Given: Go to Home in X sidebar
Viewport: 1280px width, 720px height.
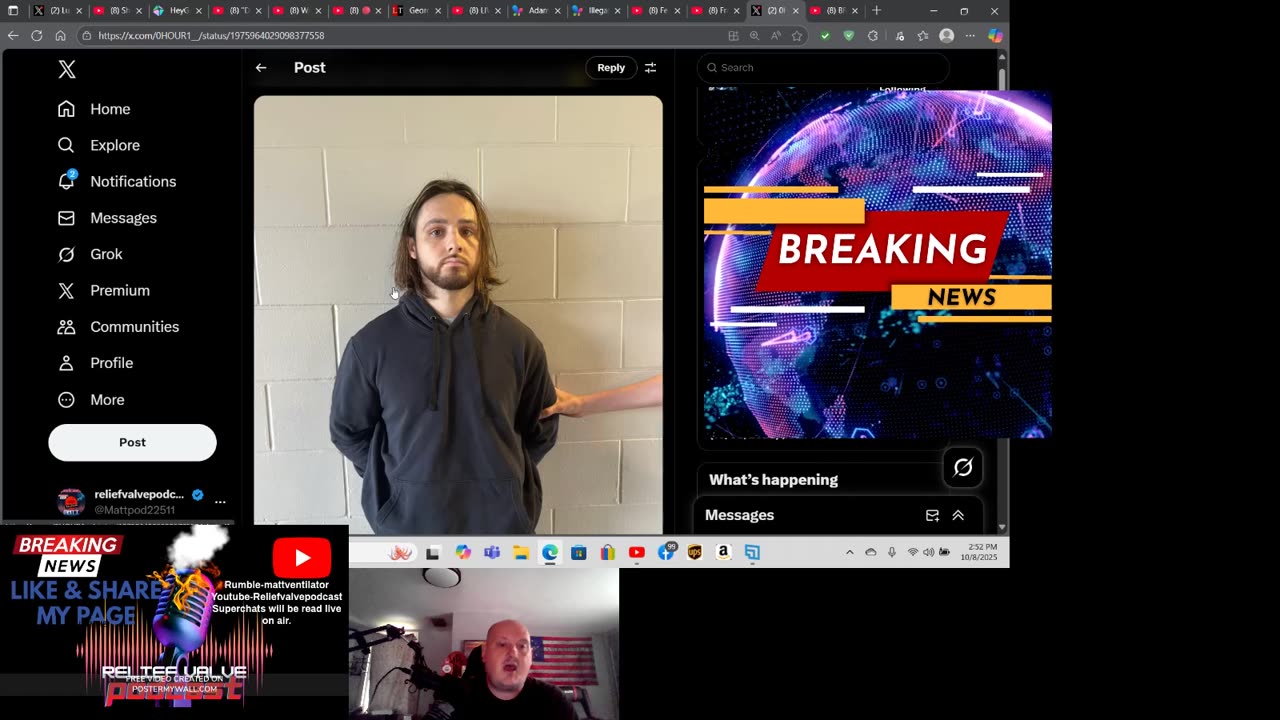Looking at the screenshot, I should click(94, 109).
